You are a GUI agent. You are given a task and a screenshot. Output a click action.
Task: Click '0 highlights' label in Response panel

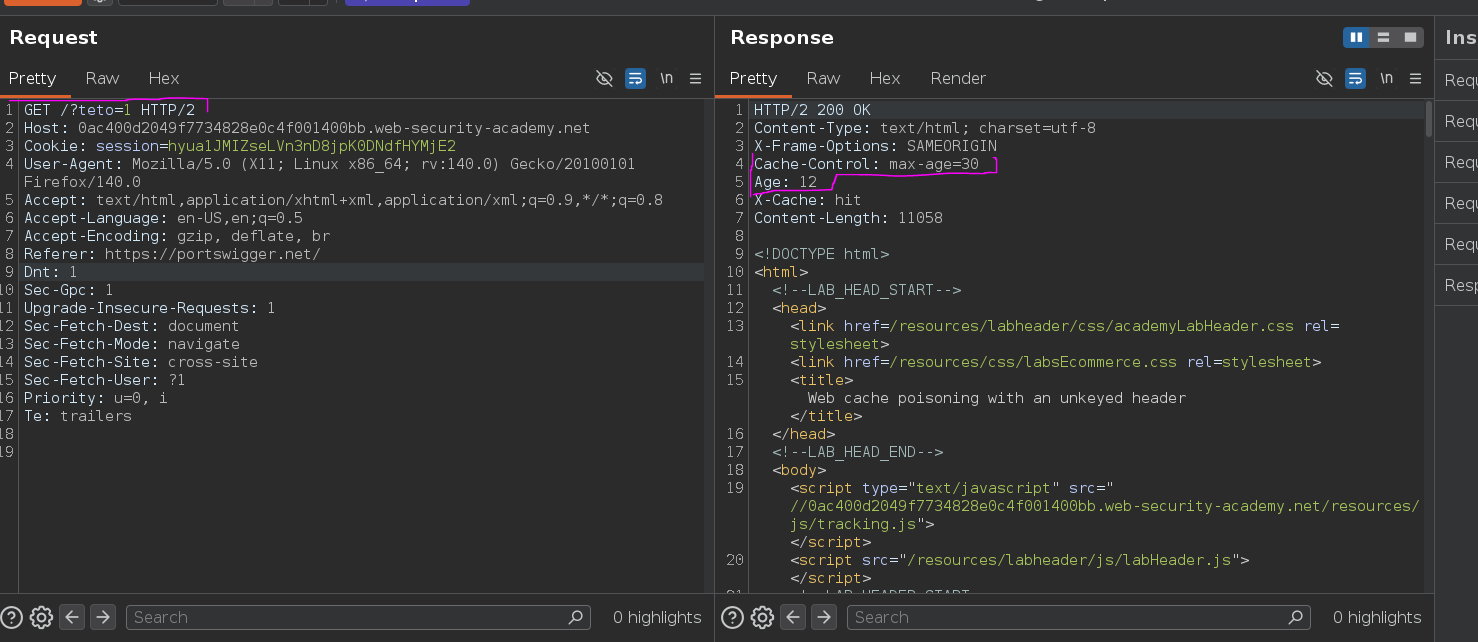point(1377,617)
